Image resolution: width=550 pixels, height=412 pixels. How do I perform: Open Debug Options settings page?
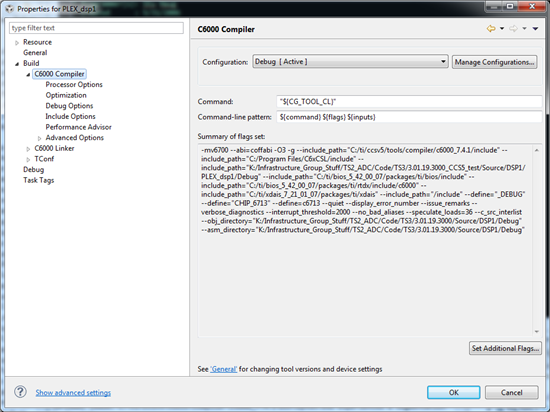click(x=69, y=106)
